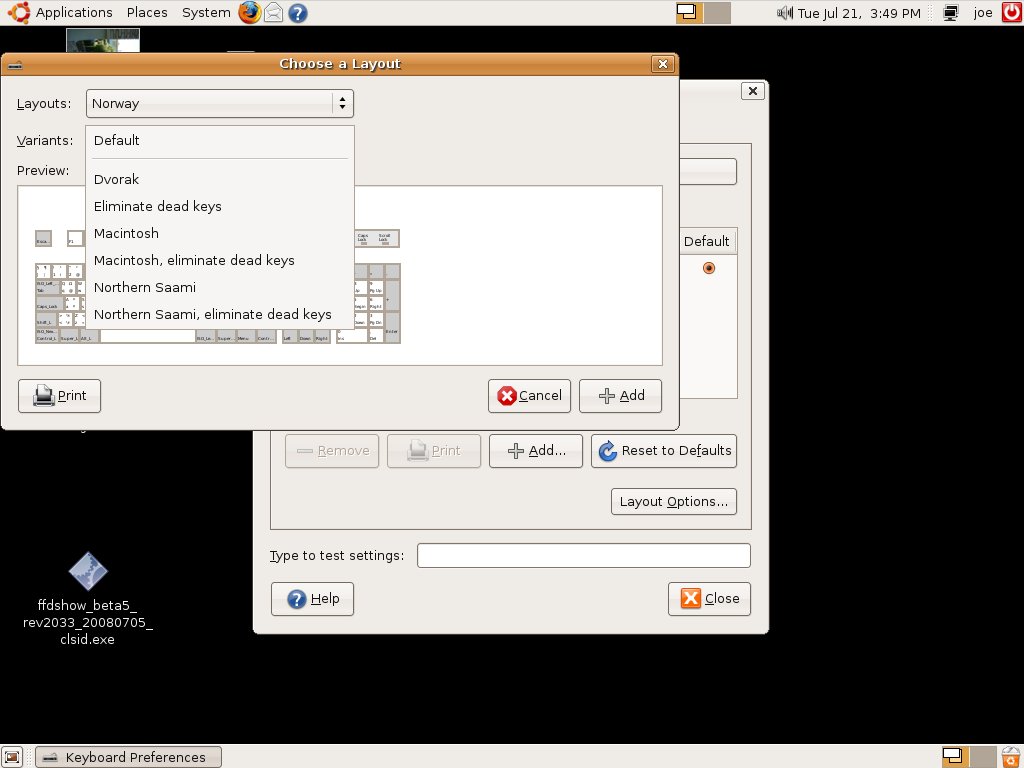
Task: Open the mail client envelope icon
Action: (x=273, y=13)
